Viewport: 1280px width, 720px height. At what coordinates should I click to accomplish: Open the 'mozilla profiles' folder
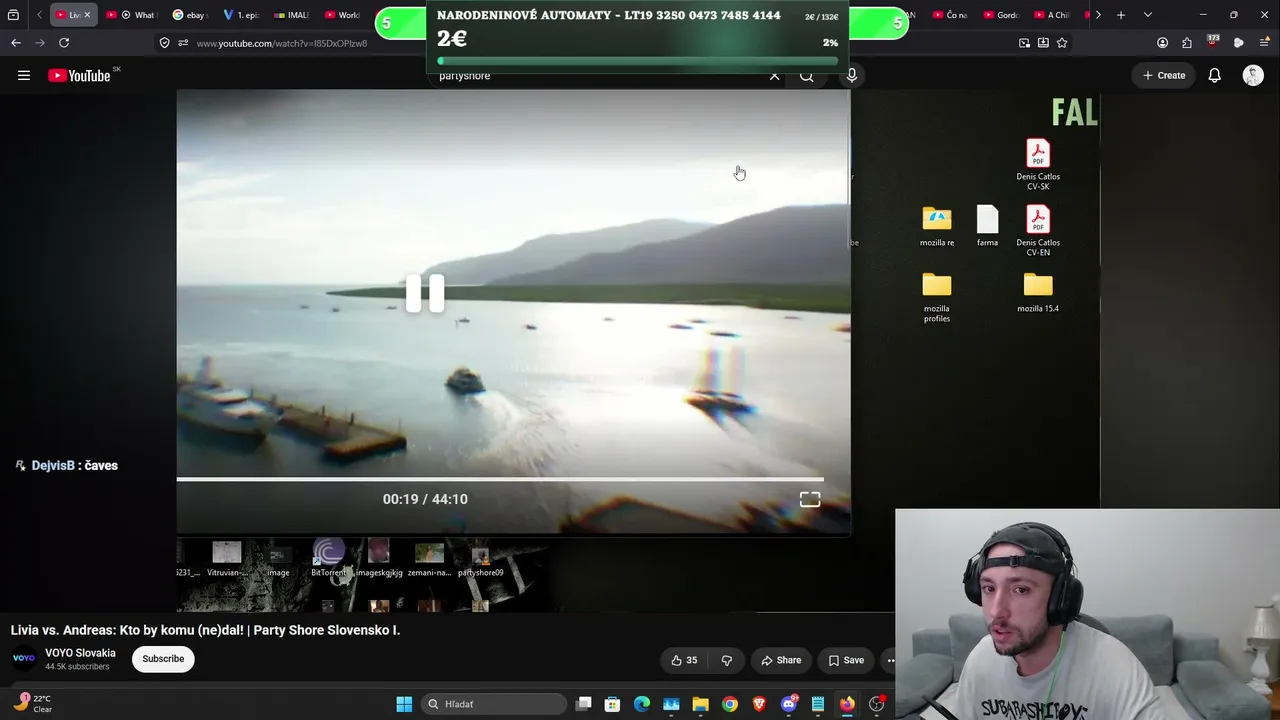click(x=937, y=297)
